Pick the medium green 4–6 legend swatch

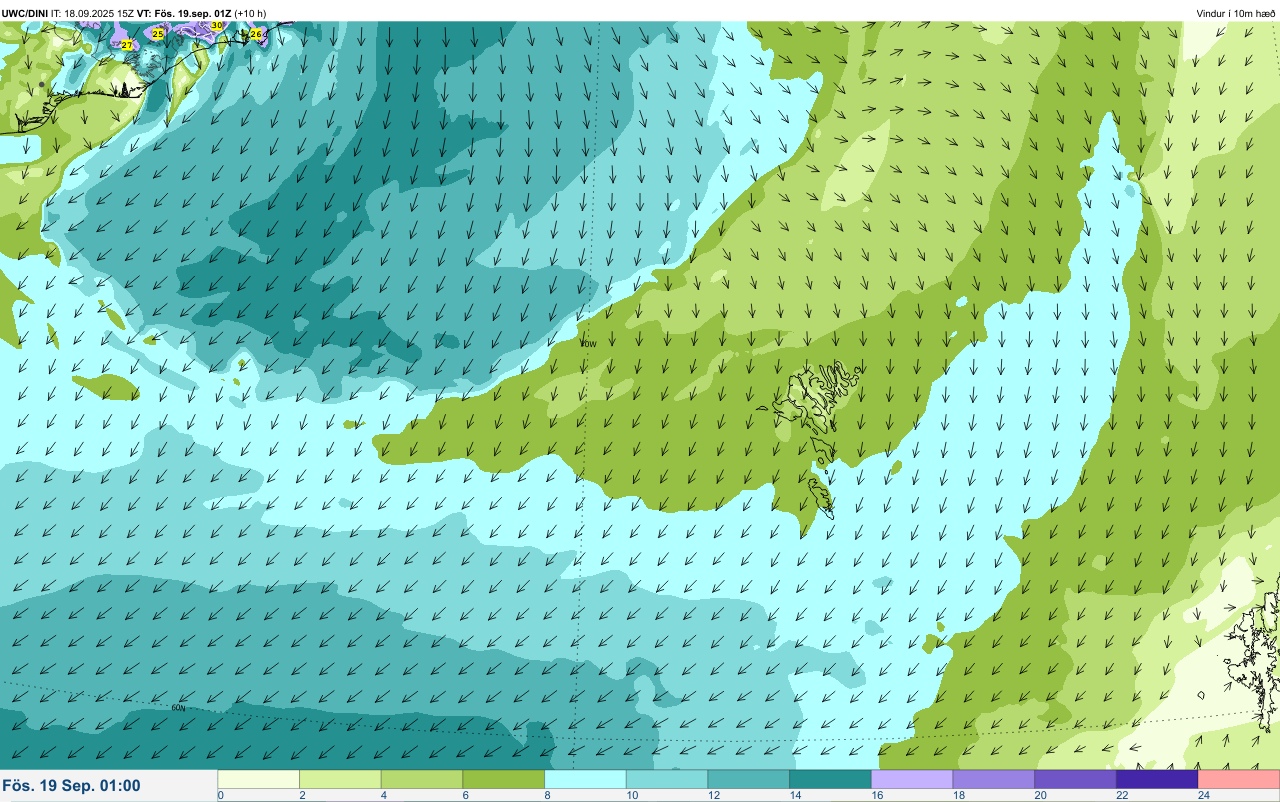(x=422, y=779)
